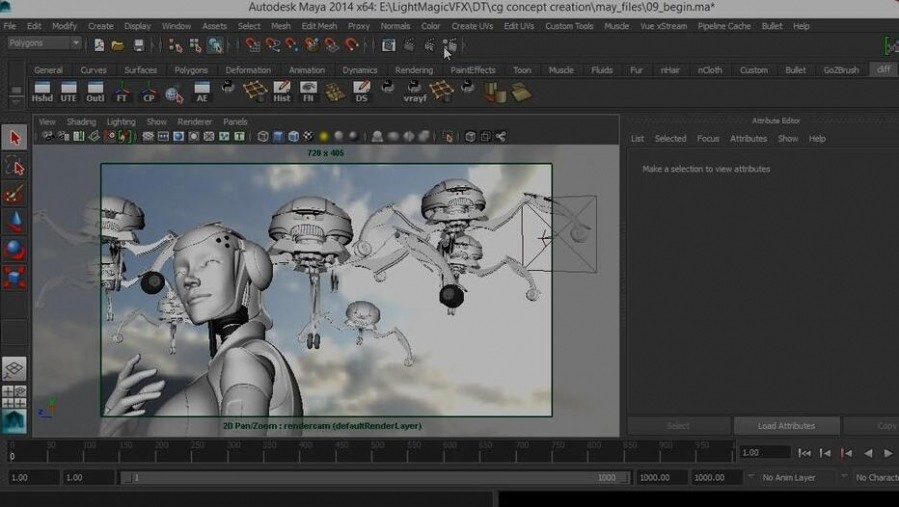This screenshot has height=507, width=899.
Task: Activate the Lasso selection tool
Action: 14,166
